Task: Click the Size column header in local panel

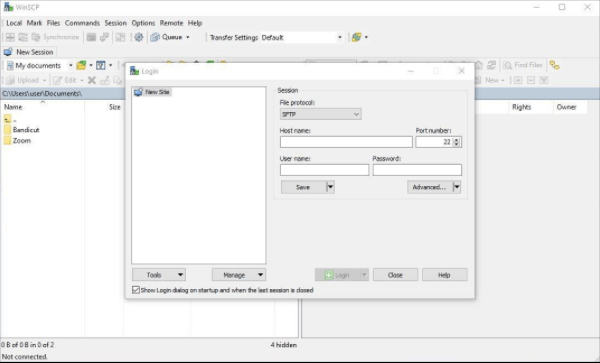Action: pos(104,107)
